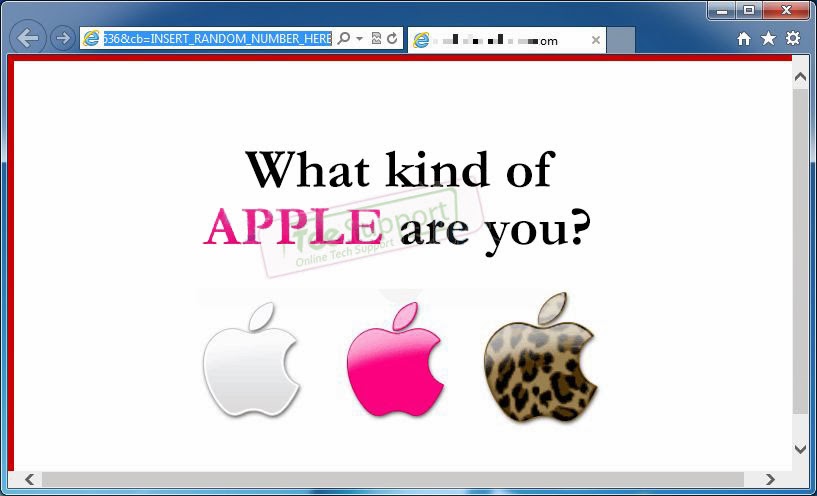
Task: Select the tab with the blurred title
Action: (506, 40)
